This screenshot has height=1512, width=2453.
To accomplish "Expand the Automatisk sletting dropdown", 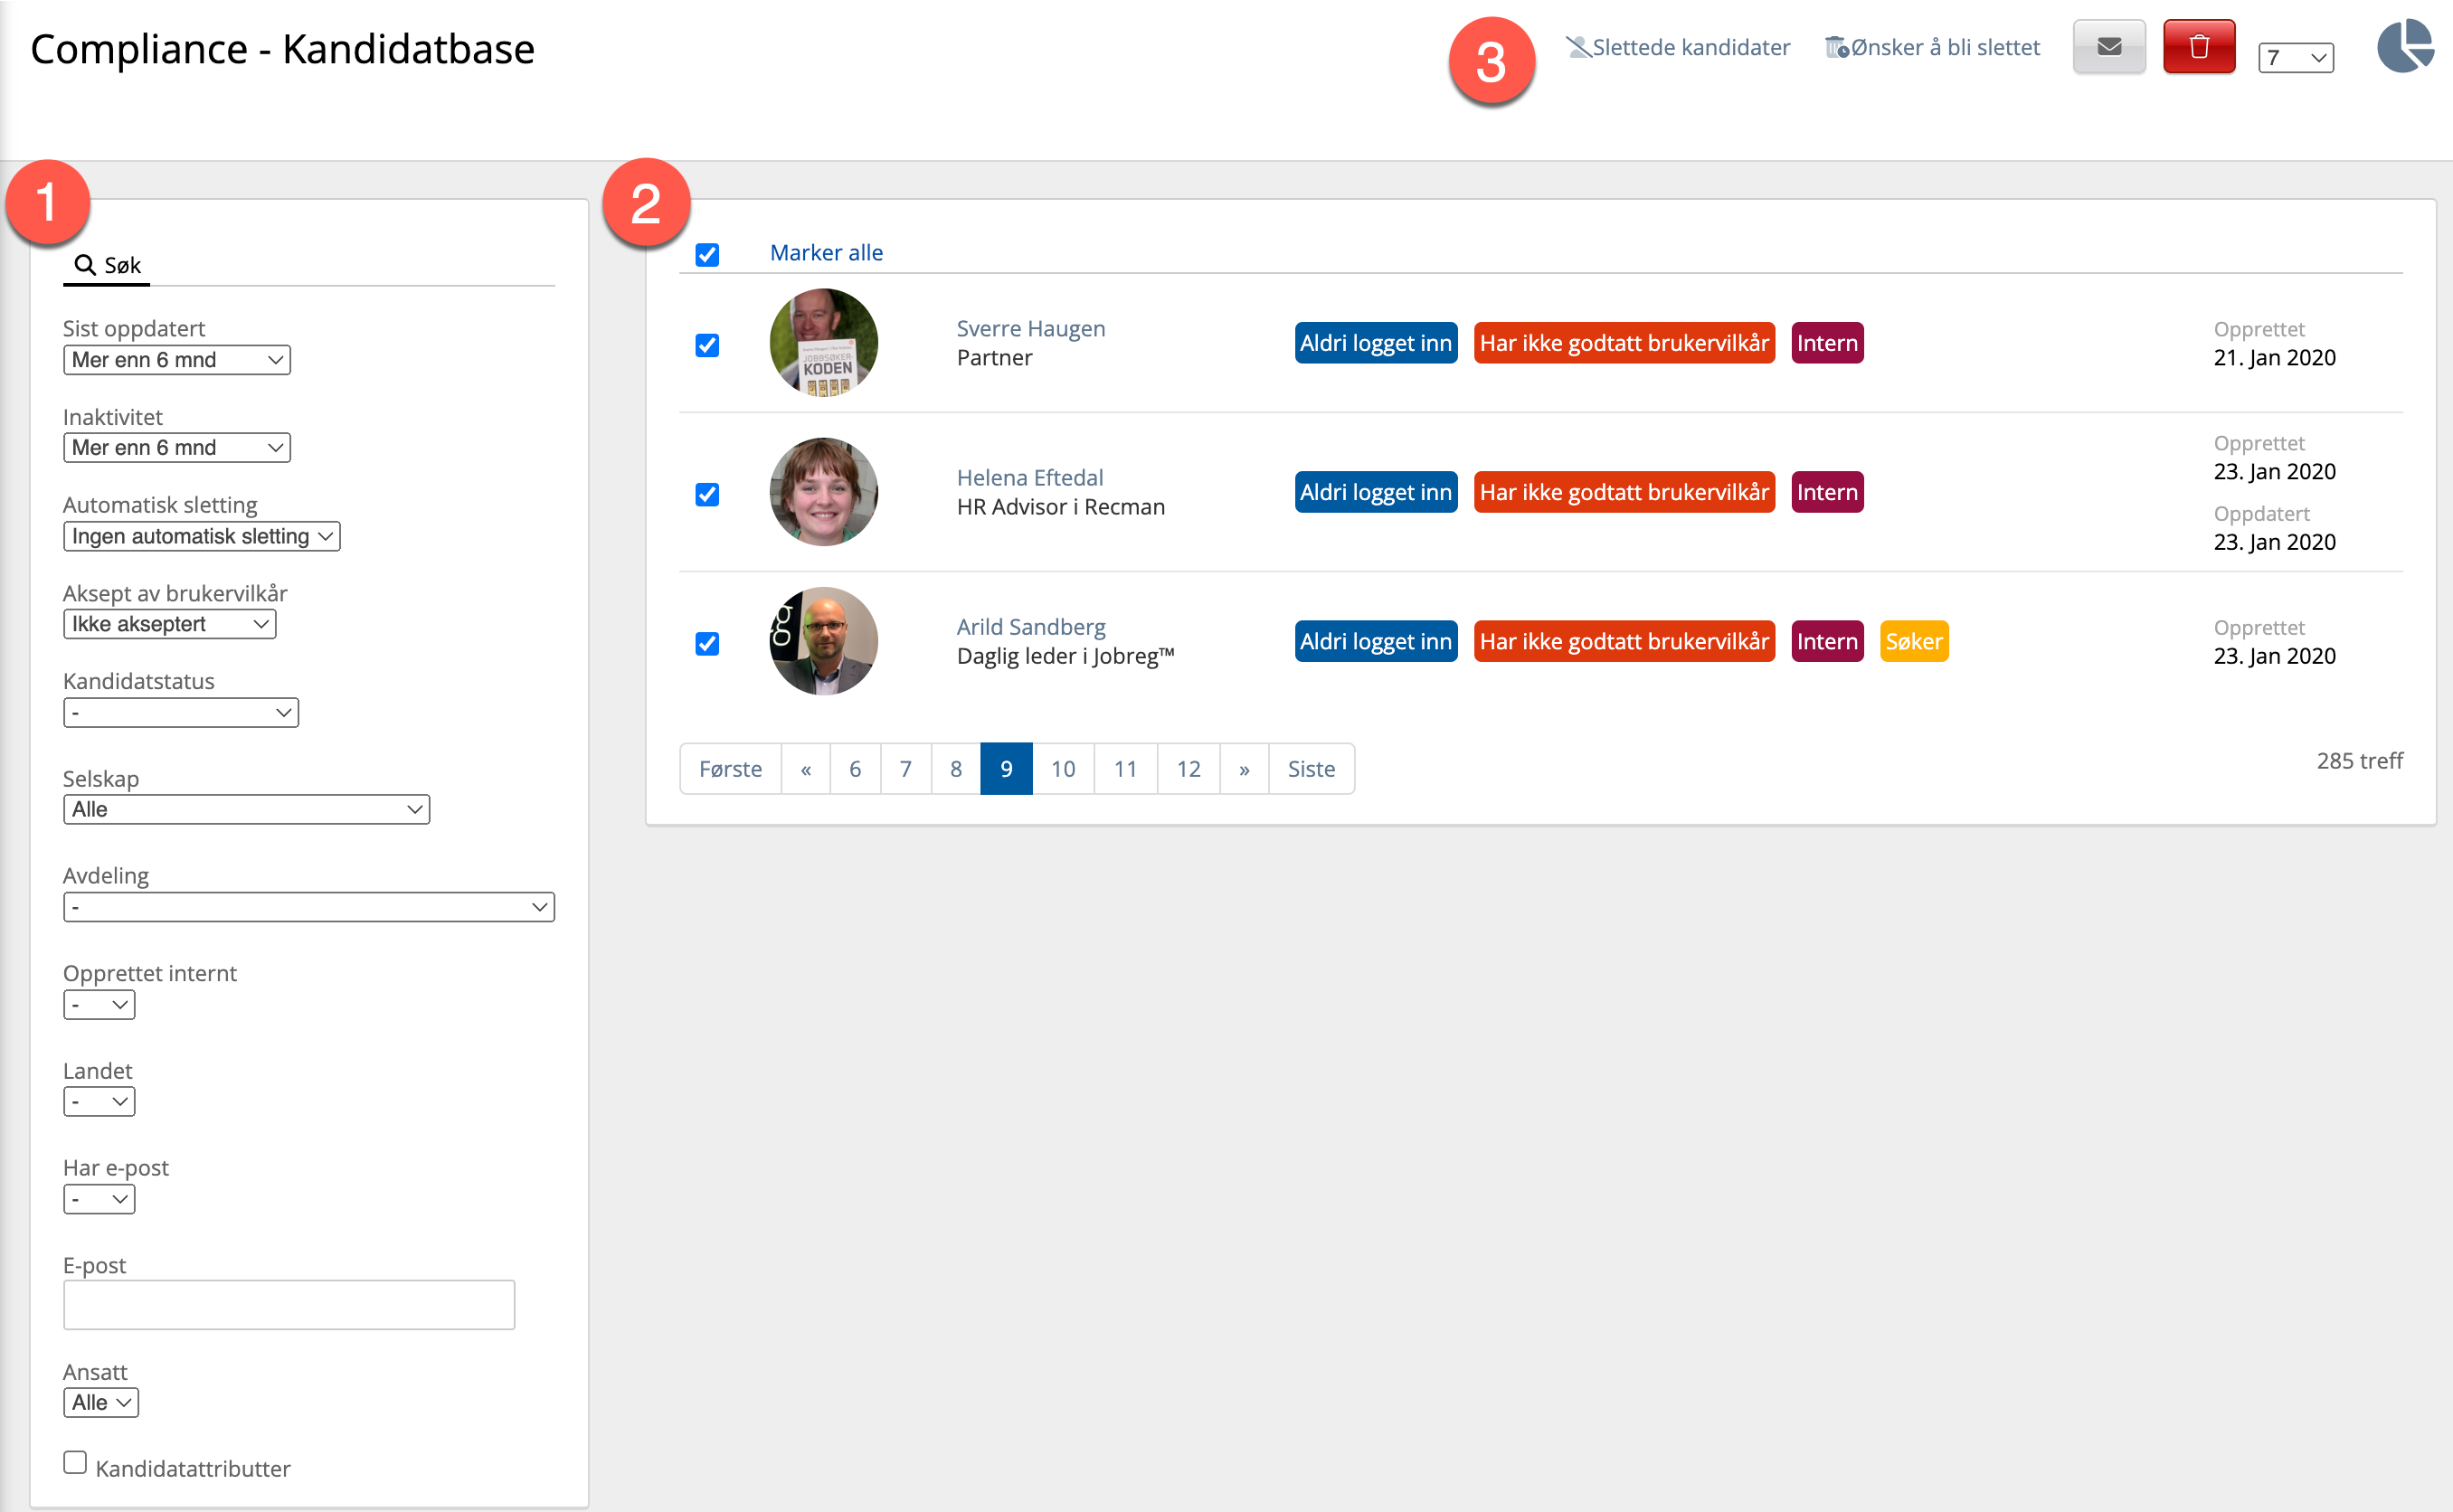I will click(x=201, y=536).
